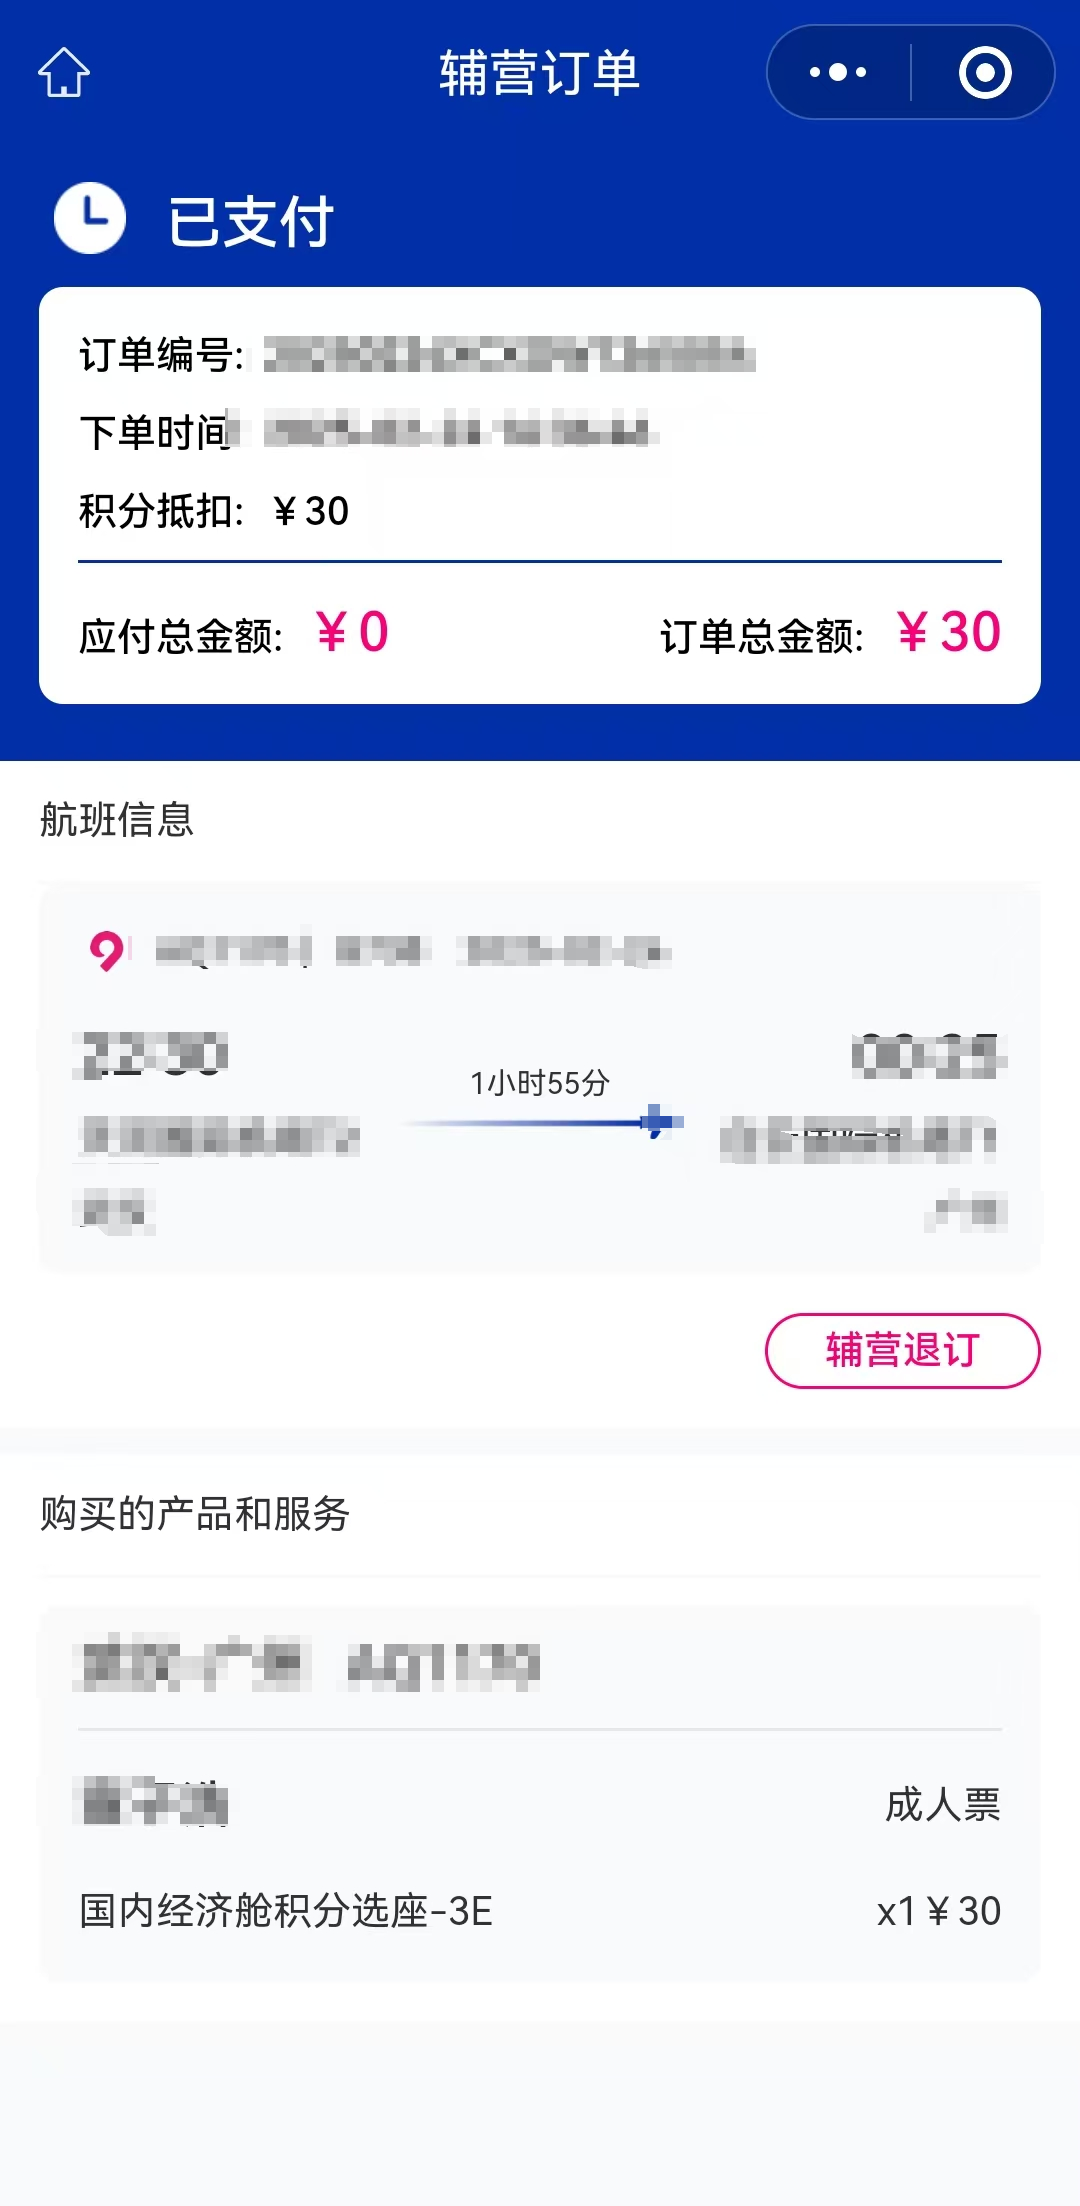Tap the 辅营订单 page title
Screen dimensions: 1080x2206
(x=539, y=73)
